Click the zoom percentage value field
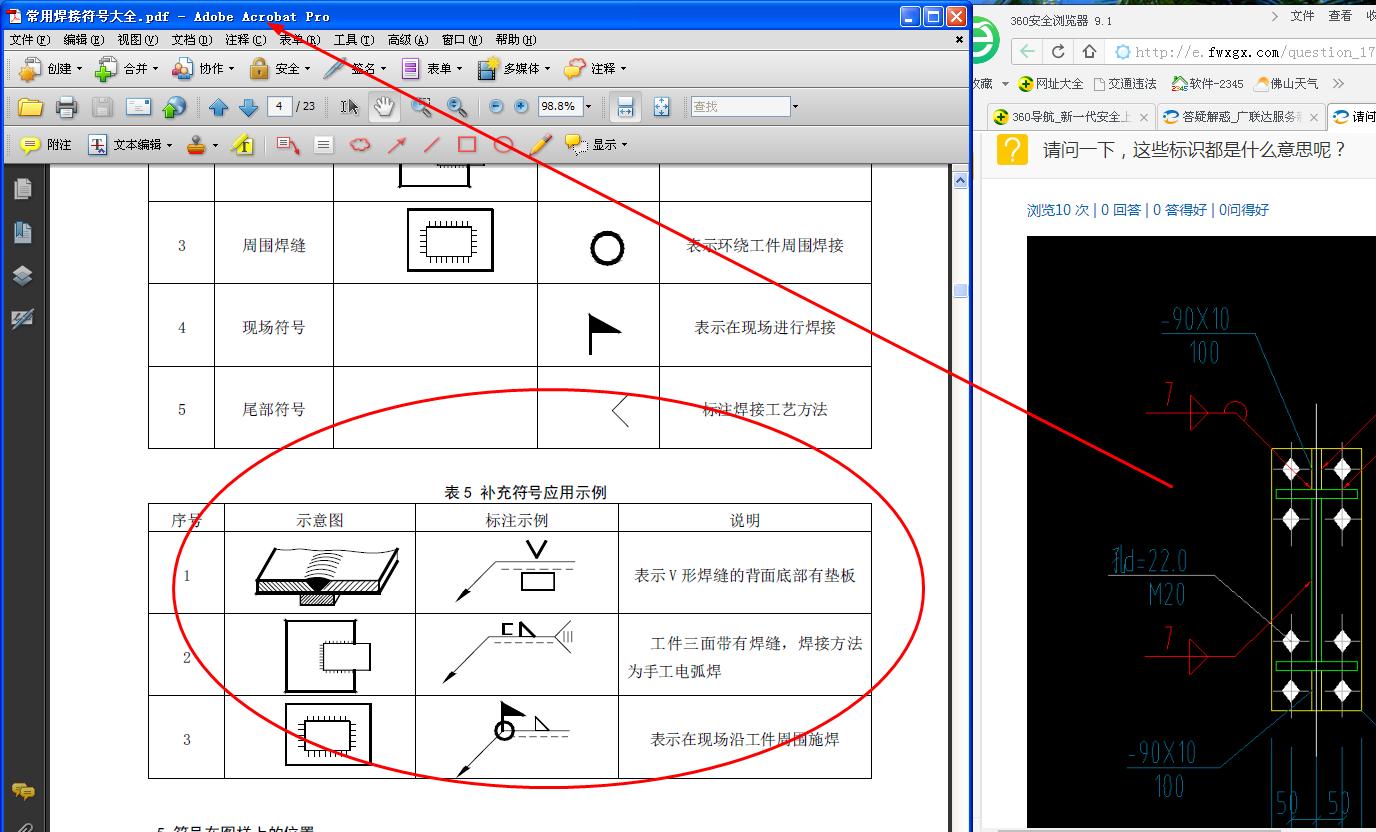Screen dimensions: 1376x832 click(x=560, y=106)
